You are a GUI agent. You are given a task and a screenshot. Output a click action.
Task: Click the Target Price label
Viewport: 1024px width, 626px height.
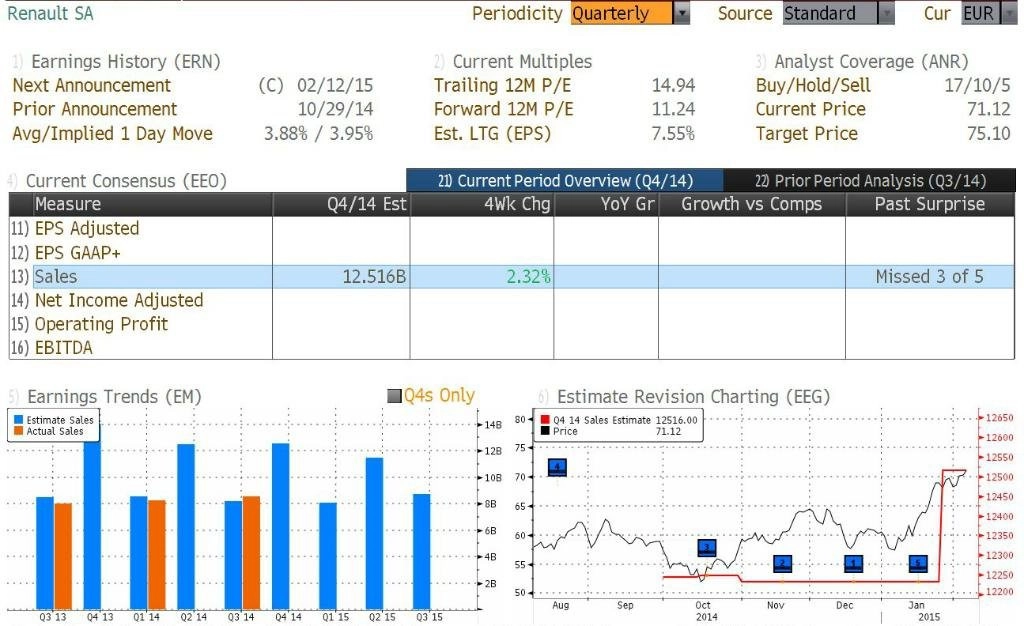click(x=807, y=134)
